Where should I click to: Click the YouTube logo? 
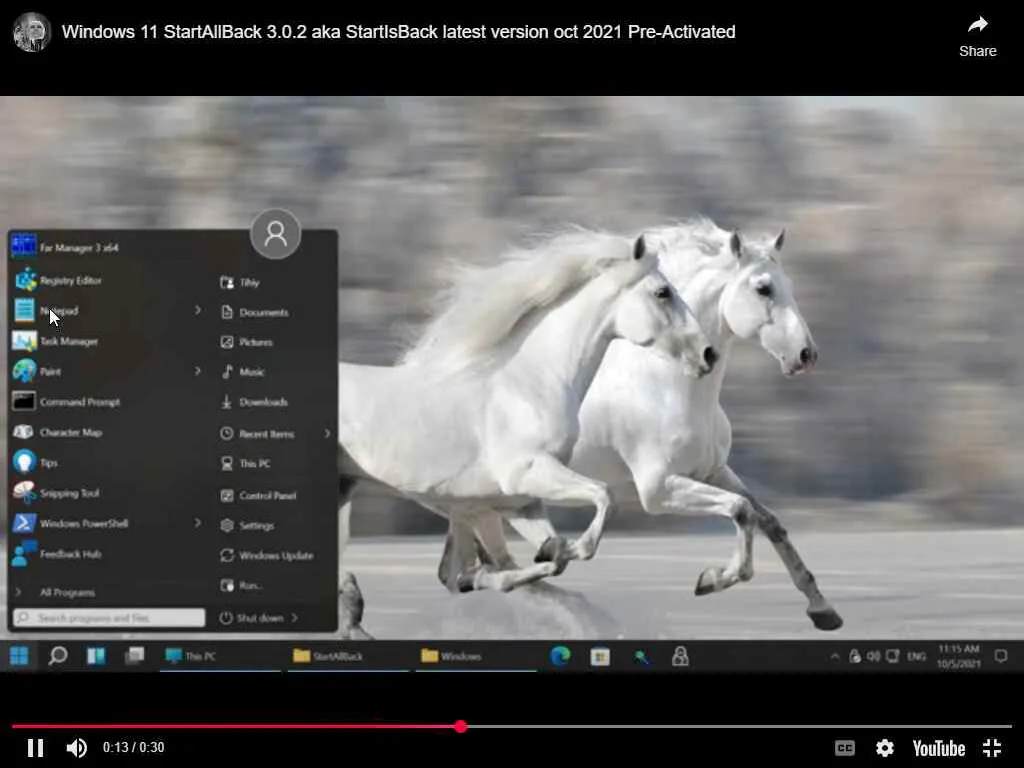tap(938, 748)
